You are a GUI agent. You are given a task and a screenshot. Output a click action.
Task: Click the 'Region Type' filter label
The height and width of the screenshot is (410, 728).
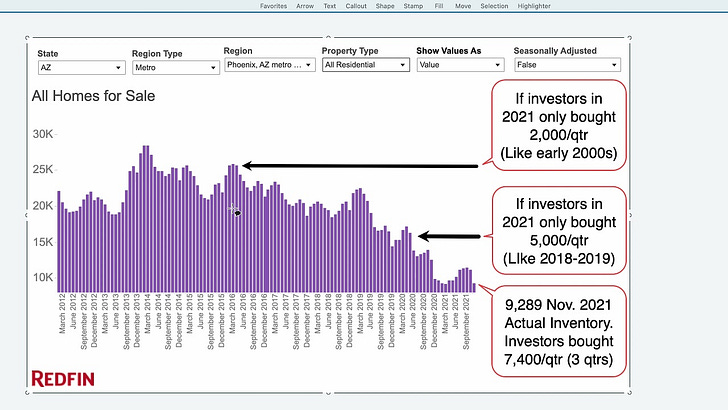tap(157, 54)
